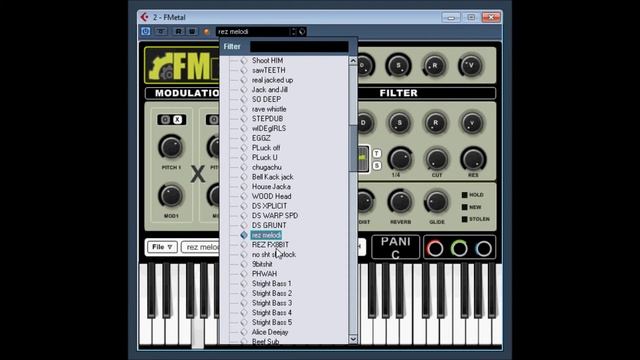
Task: Click the orange indicator icon in toolbar
Action: (207, 31)
